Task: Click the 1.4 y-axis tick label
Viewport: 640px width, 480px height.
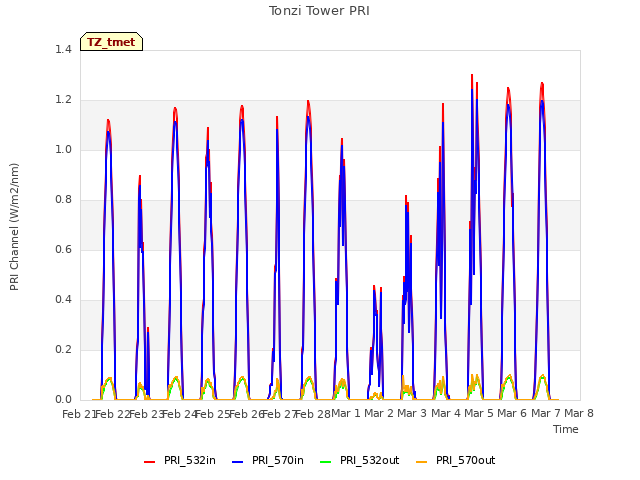Action: 63,49
